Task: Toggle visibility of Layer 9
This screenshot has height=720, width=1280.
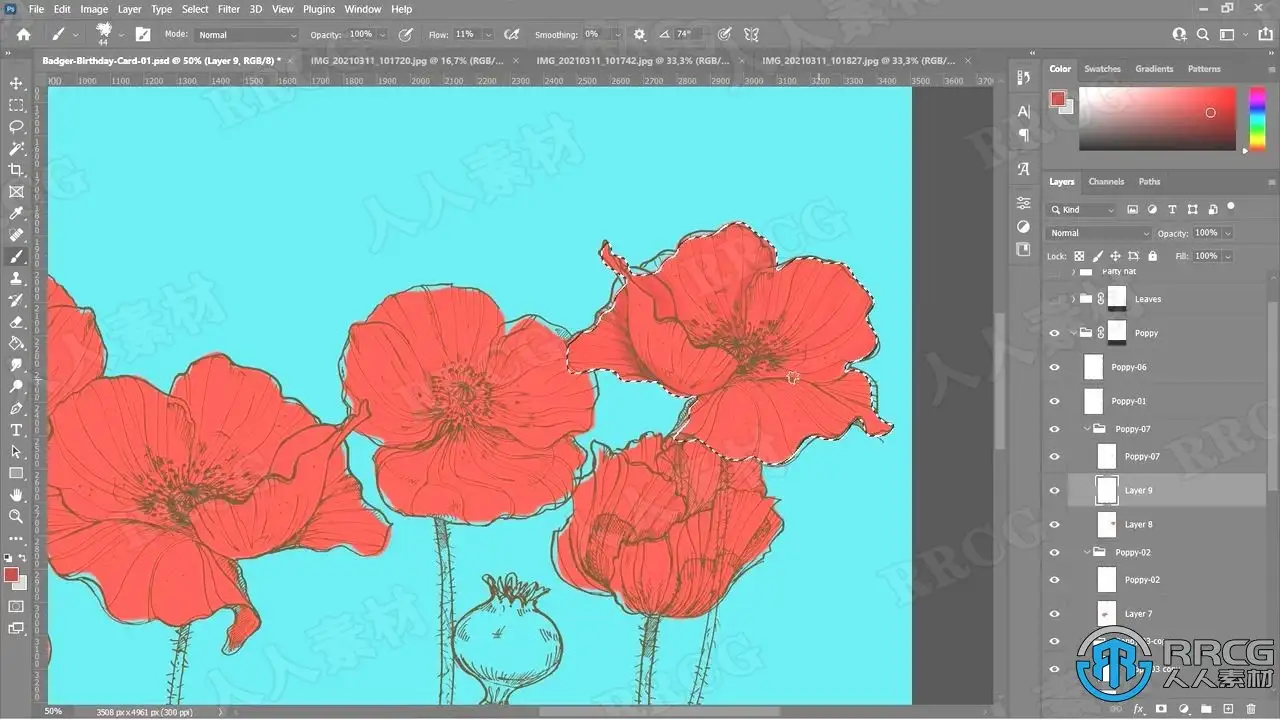Action: coord(1054,491)
